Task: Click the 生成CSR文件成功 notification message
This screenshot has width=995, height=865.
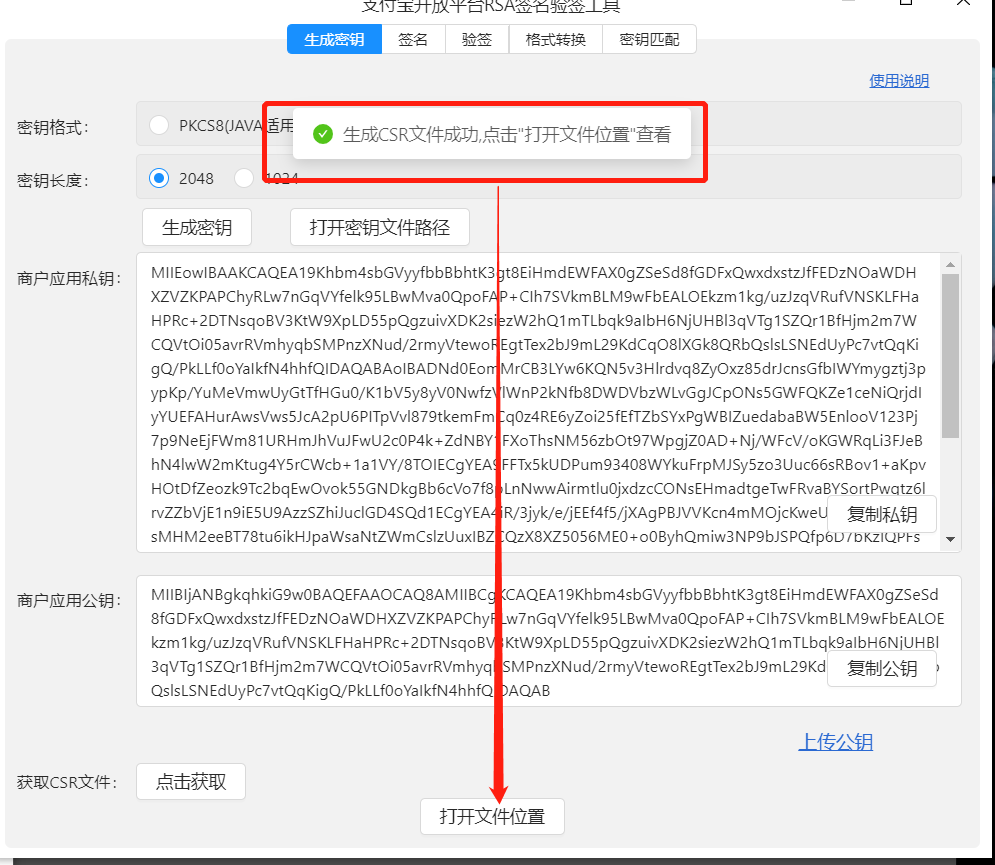Action: pos(492,134)
